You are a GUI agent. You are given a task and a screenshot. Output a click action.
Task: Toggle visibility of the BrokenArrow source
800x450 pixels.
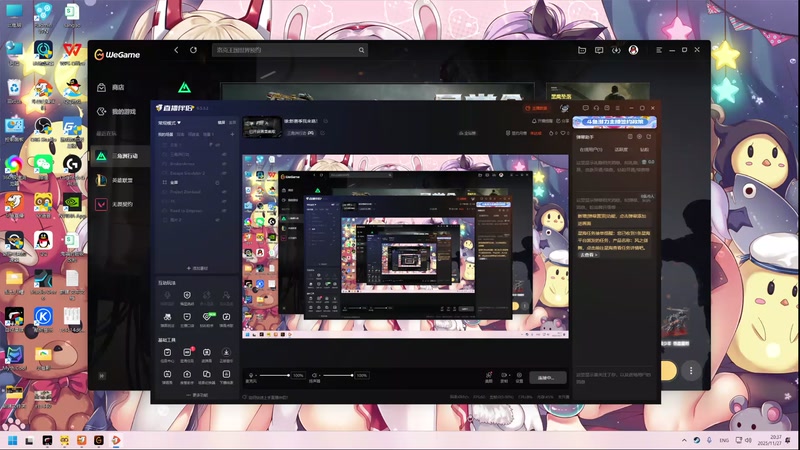224,164
